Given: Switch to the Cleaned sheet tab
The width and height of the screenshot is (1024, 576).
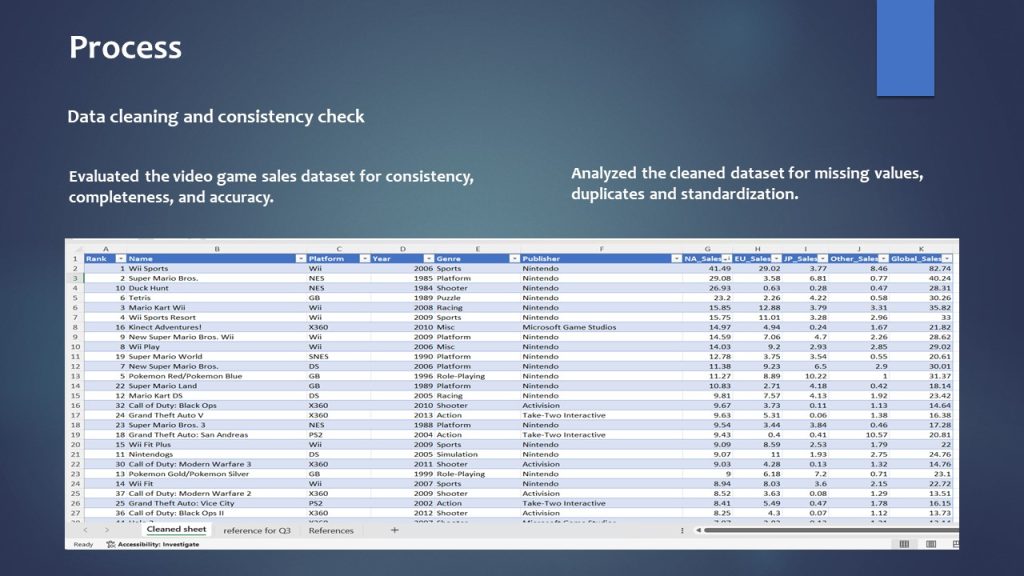Looking at the screenshot, I should pyautogui.click(x=176, y=530).
